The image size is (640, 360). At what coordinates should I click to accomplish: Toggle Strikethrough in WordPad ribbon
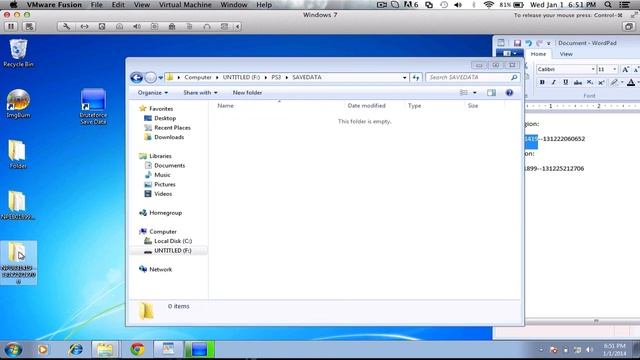click(578, 82)
